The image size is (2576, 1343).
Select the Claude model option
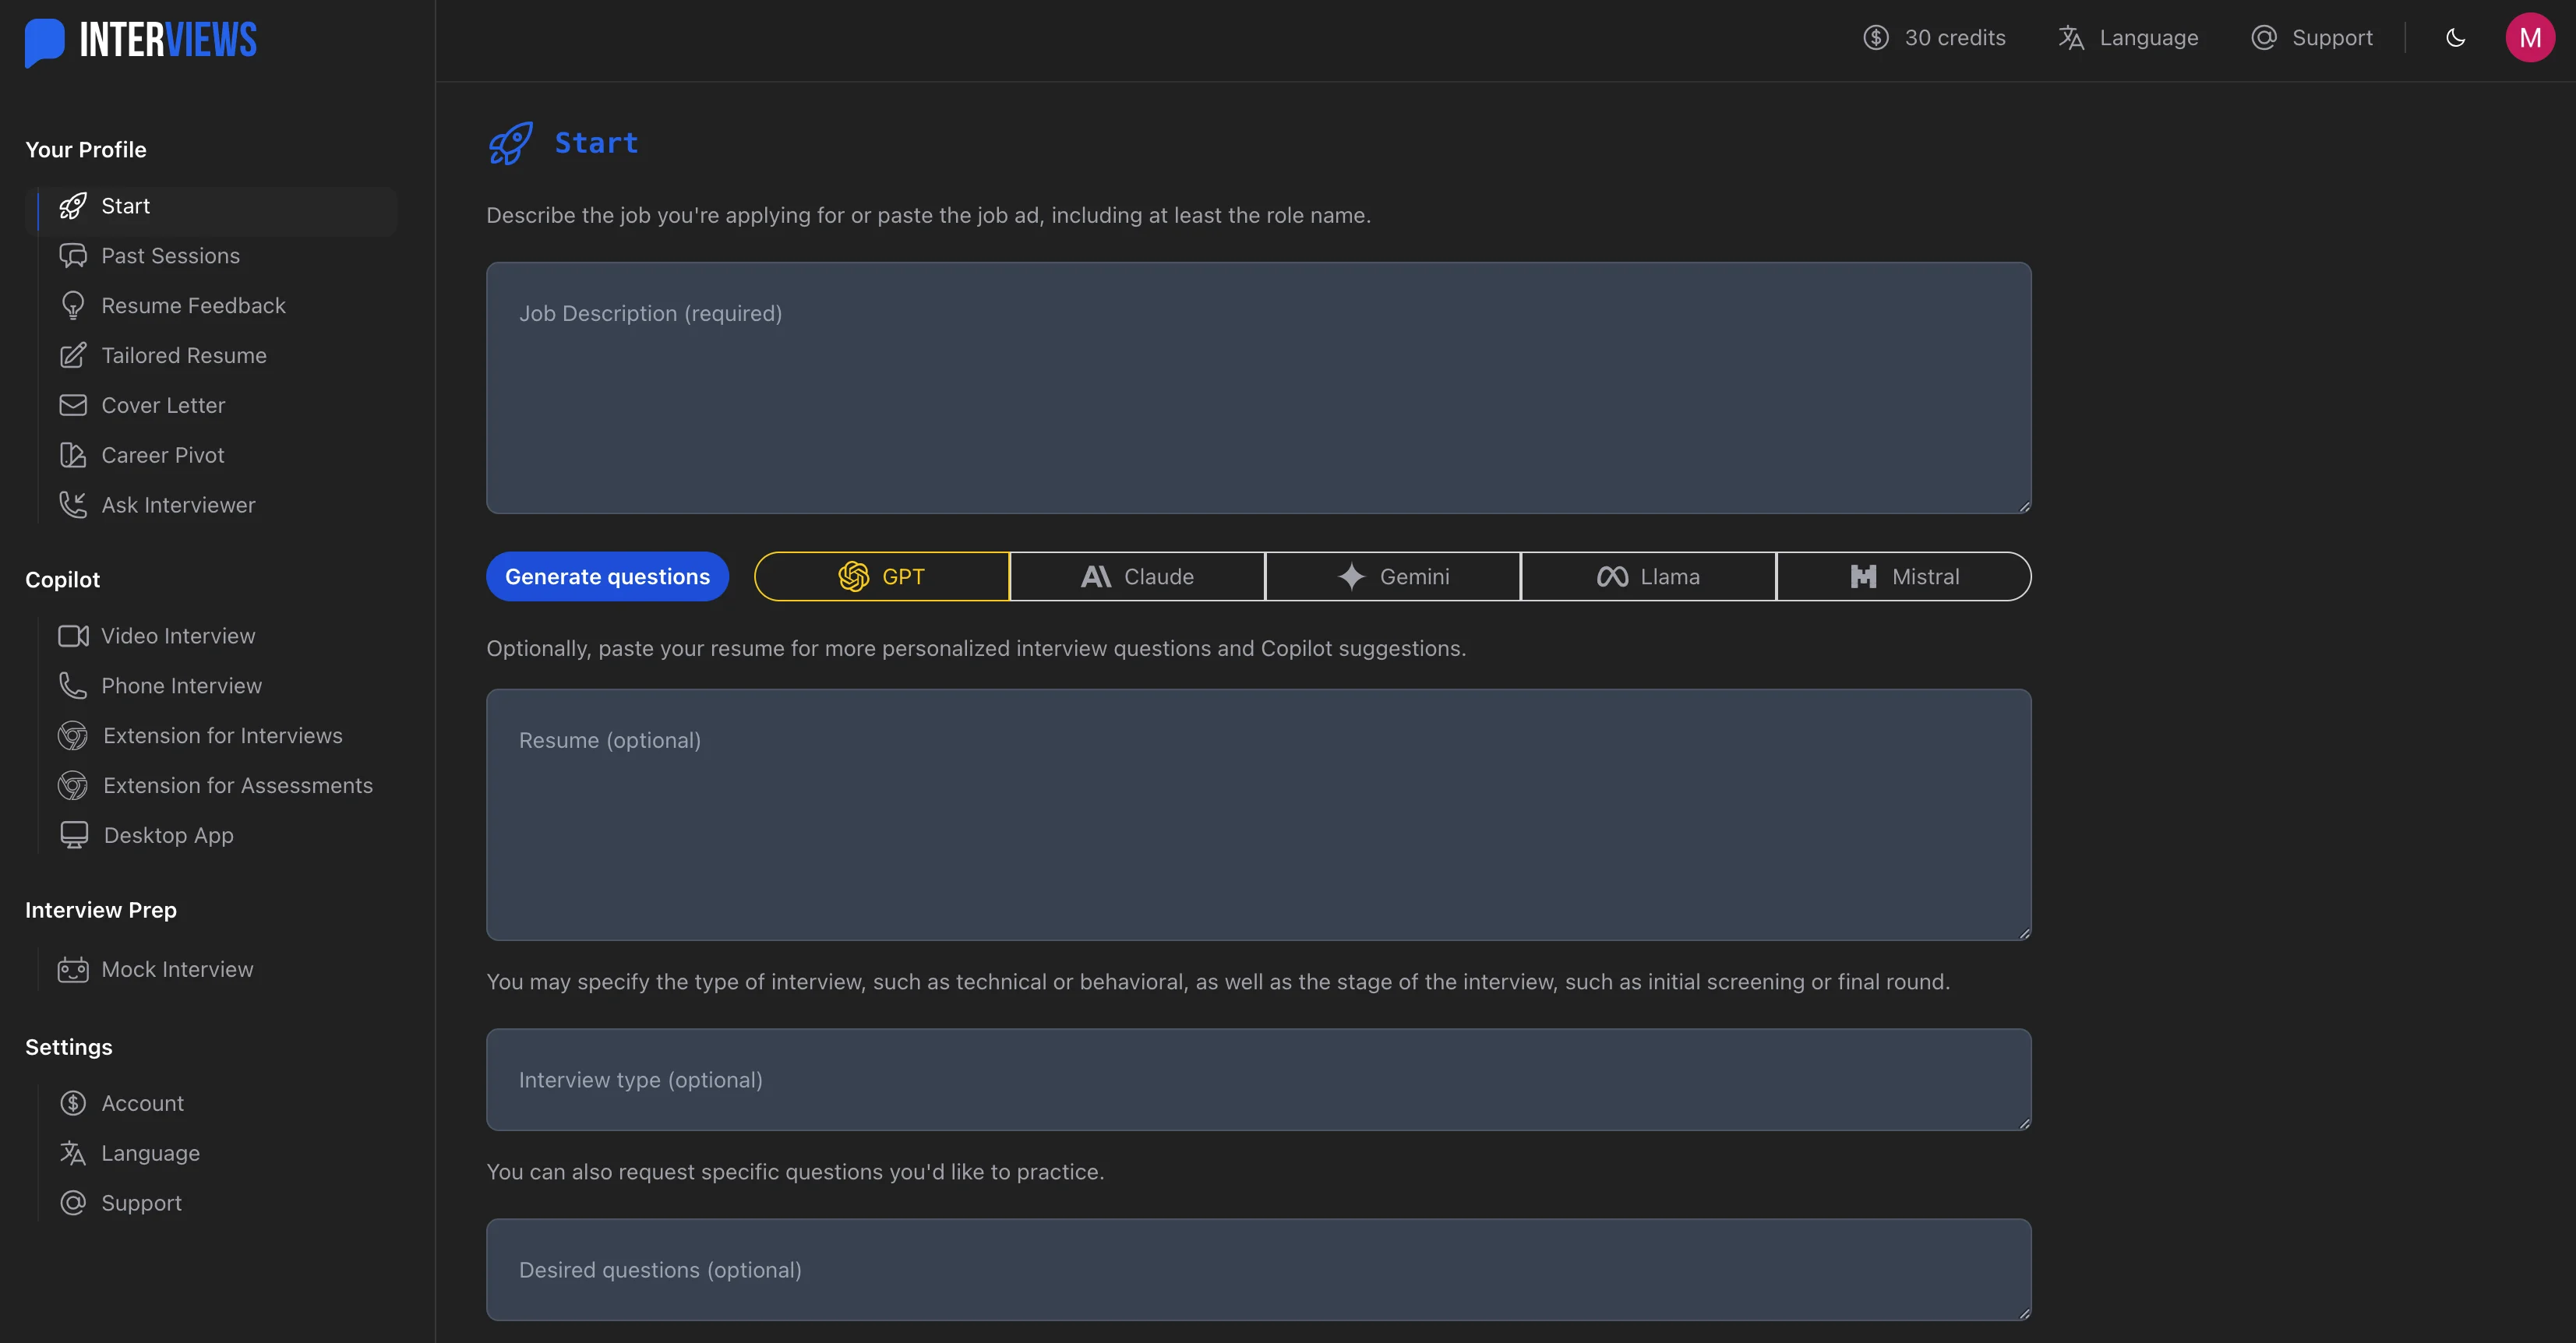[1137, 577]
